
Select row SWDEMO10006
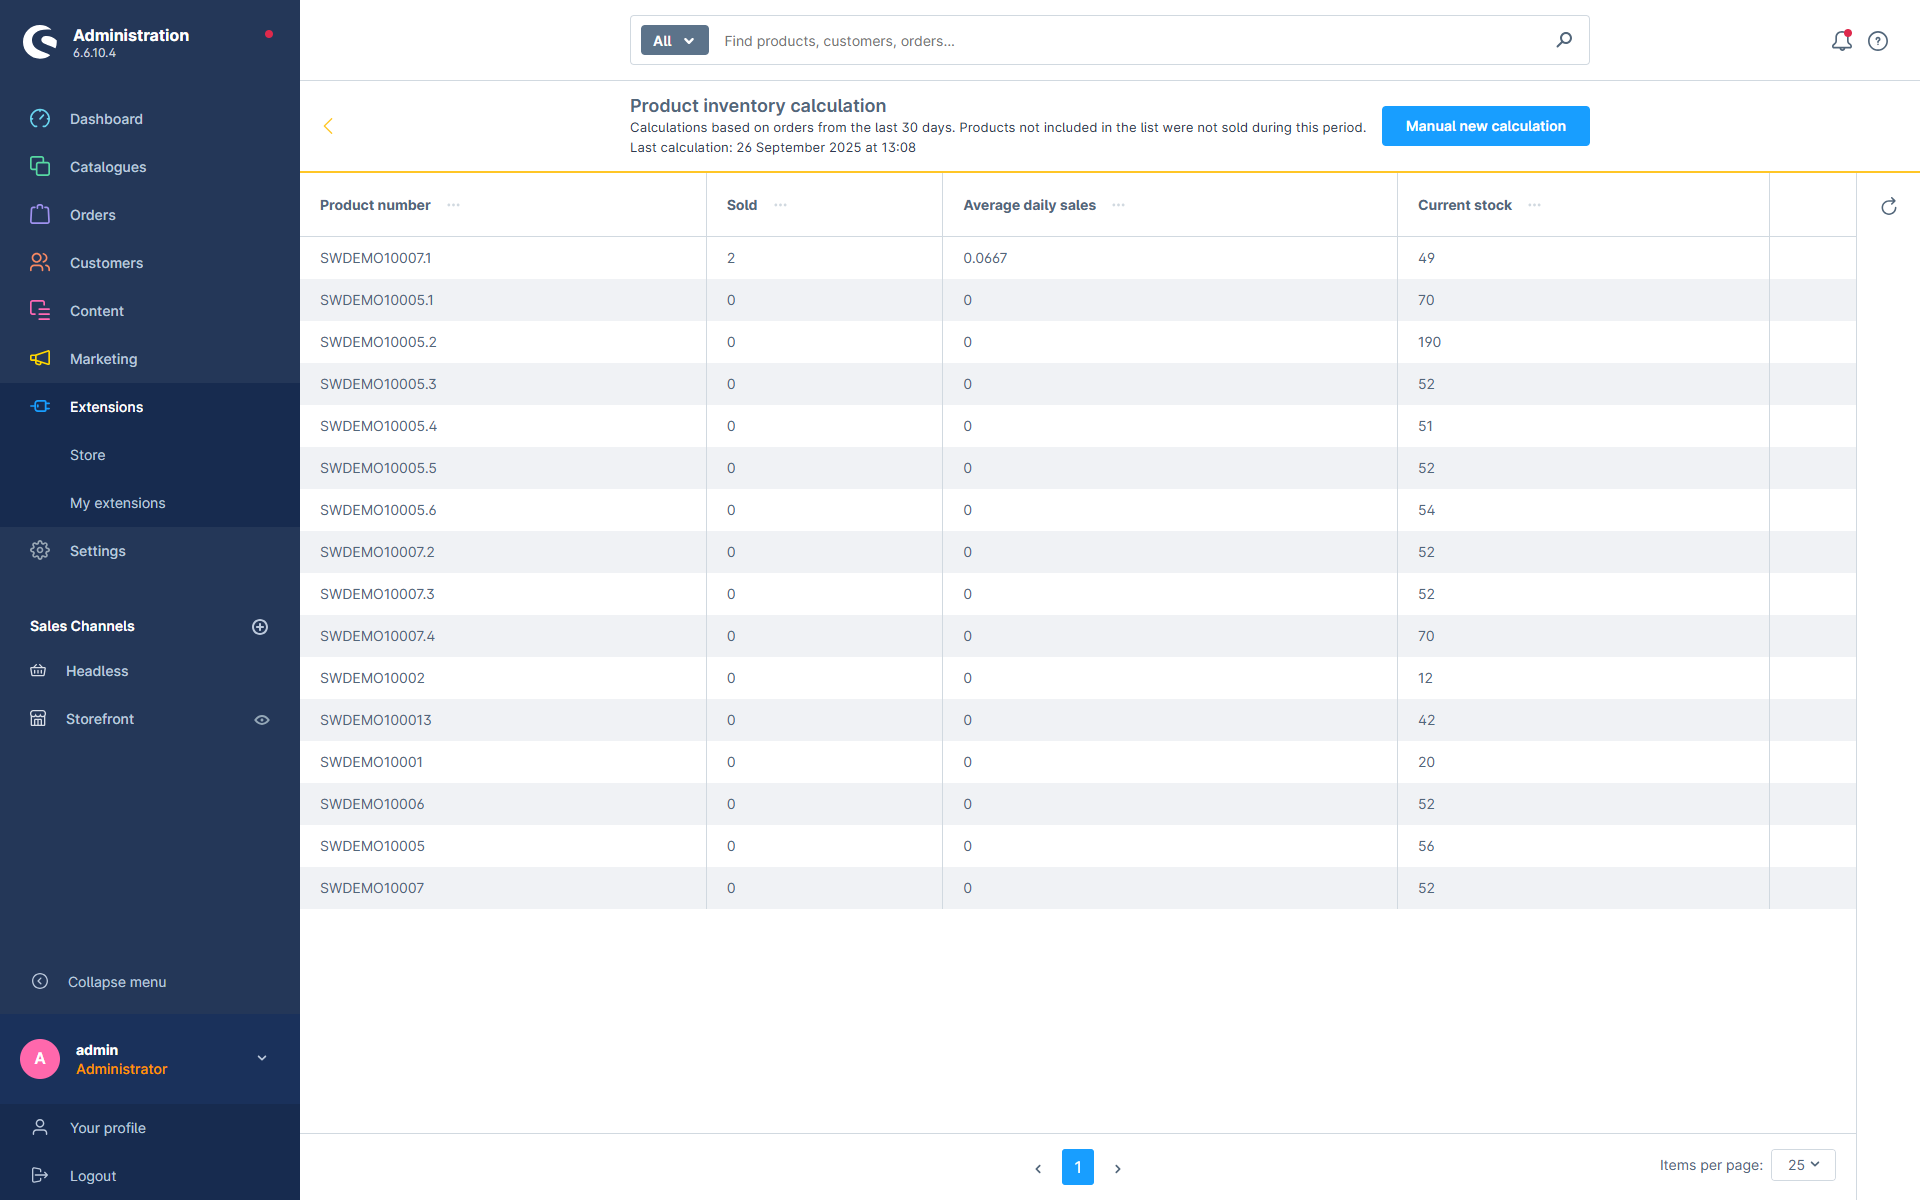coord(1078,804)
